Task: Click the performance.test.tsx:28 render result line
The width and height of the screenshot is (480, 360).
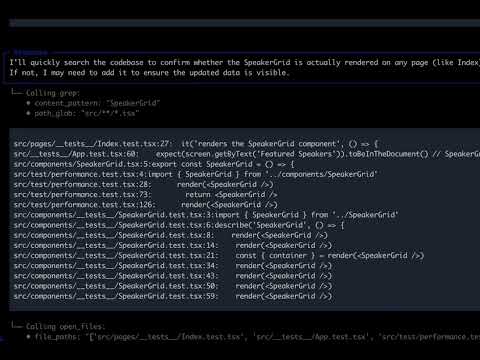Action: [x=144, y=185]
